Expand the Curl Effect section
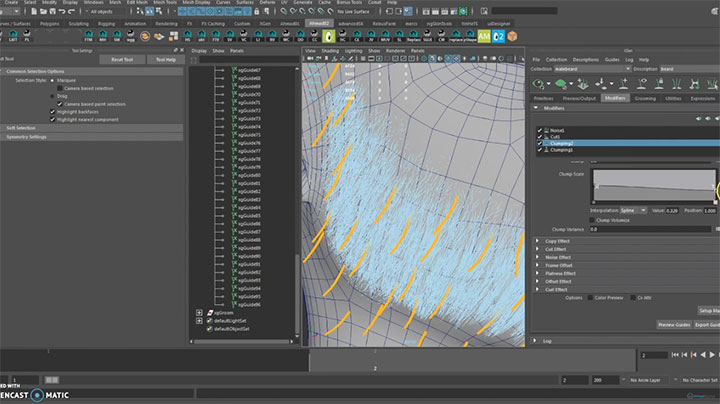The height and width of the screenshot is (404, 720). pyautogui.click(x=538, y=290)
